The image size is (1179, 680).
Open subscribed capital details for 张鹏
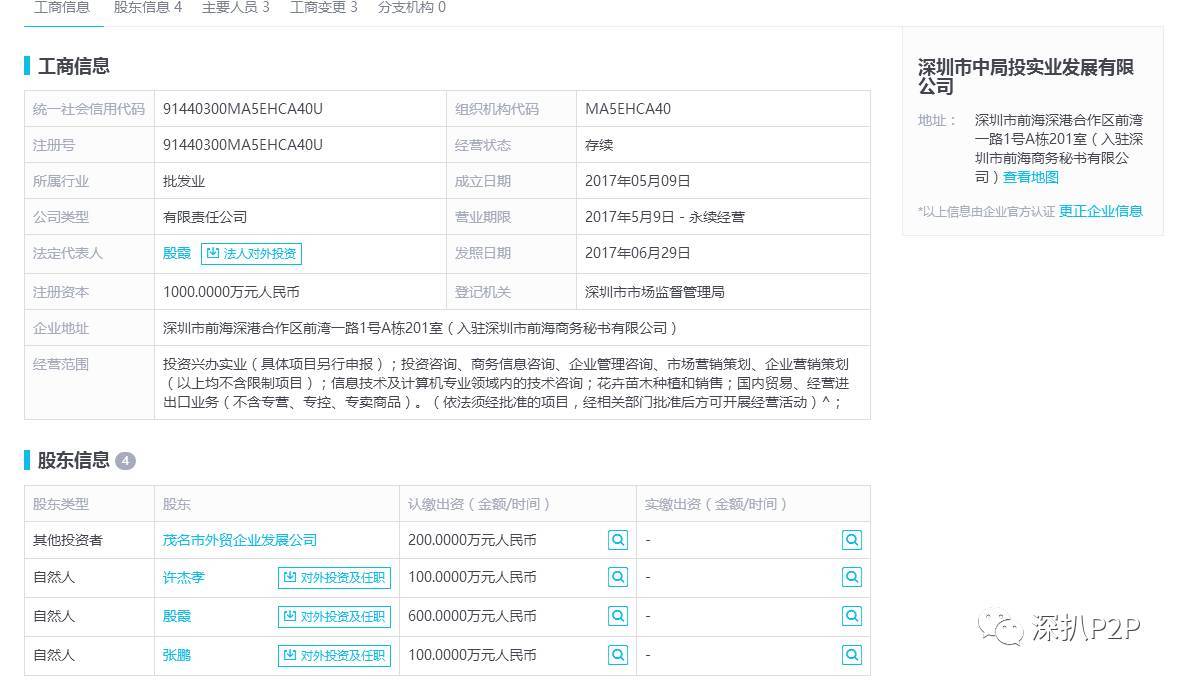click(x=617, y=655)
